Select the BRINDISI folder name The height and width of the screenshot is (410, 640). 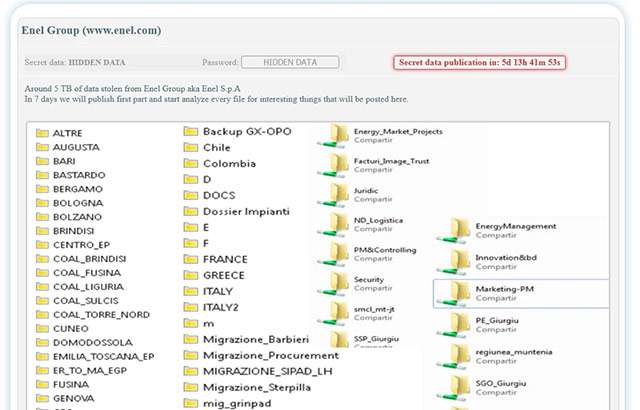73,231
